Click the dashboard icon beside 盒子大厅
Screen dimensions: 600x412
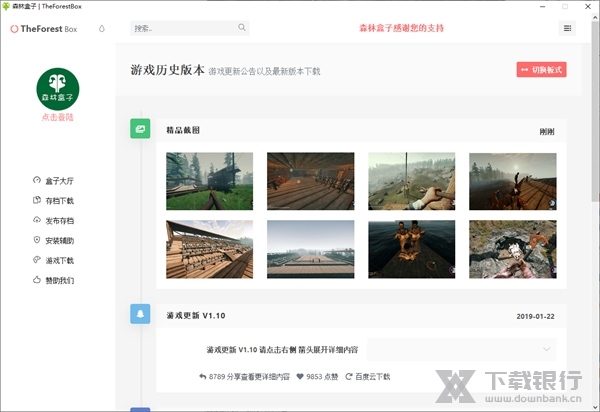point(37,180)
